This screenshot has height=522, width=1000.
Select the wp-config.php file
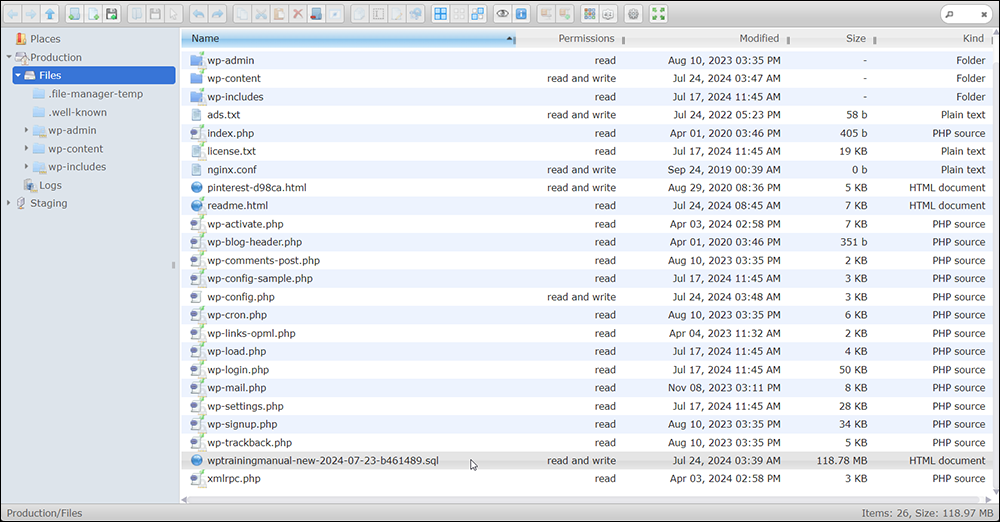(587, 297)
